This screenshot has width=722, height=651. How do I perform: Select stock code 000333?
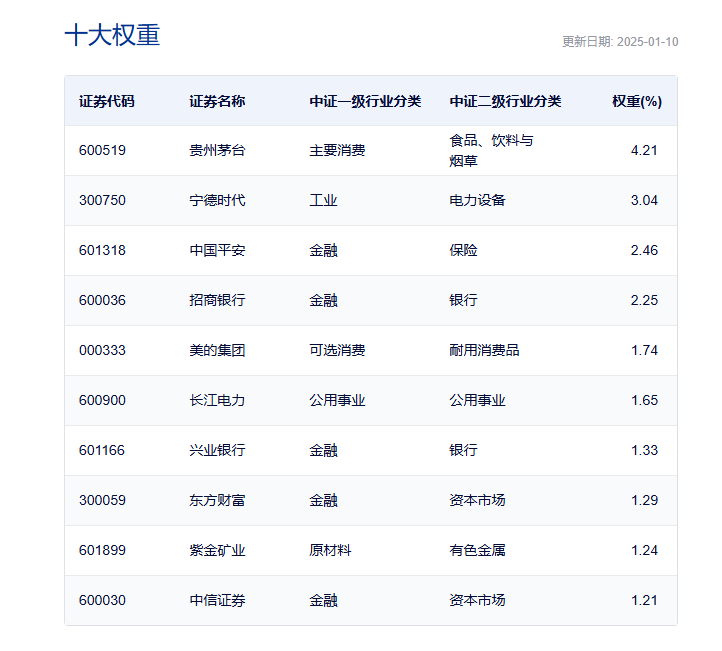(x=102, y=350)
